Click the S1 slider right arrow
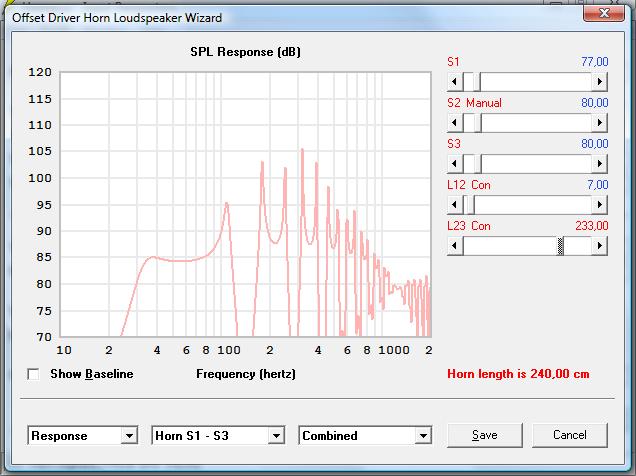Image resolution: width=636 pixels, height=476 pixels. tap(599, 82)
